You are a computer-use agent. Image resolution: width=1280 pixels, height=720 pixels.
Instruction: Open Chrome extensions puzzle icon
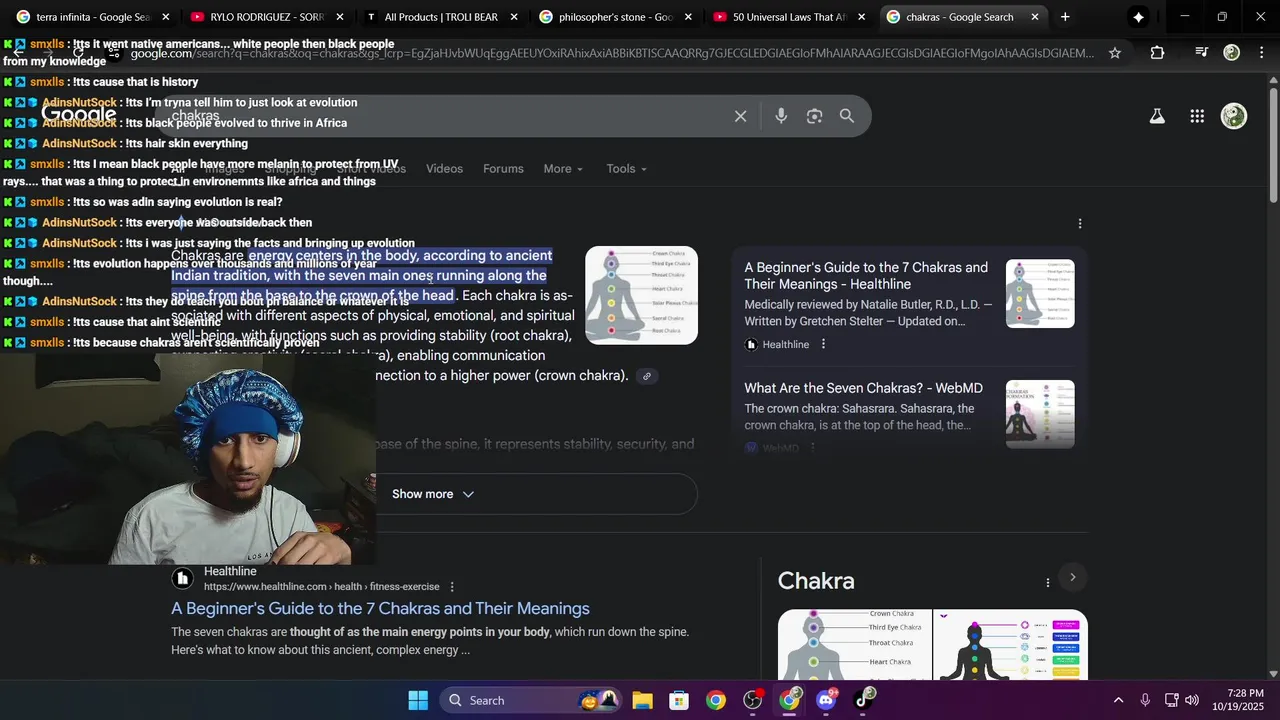(1157, 53)
